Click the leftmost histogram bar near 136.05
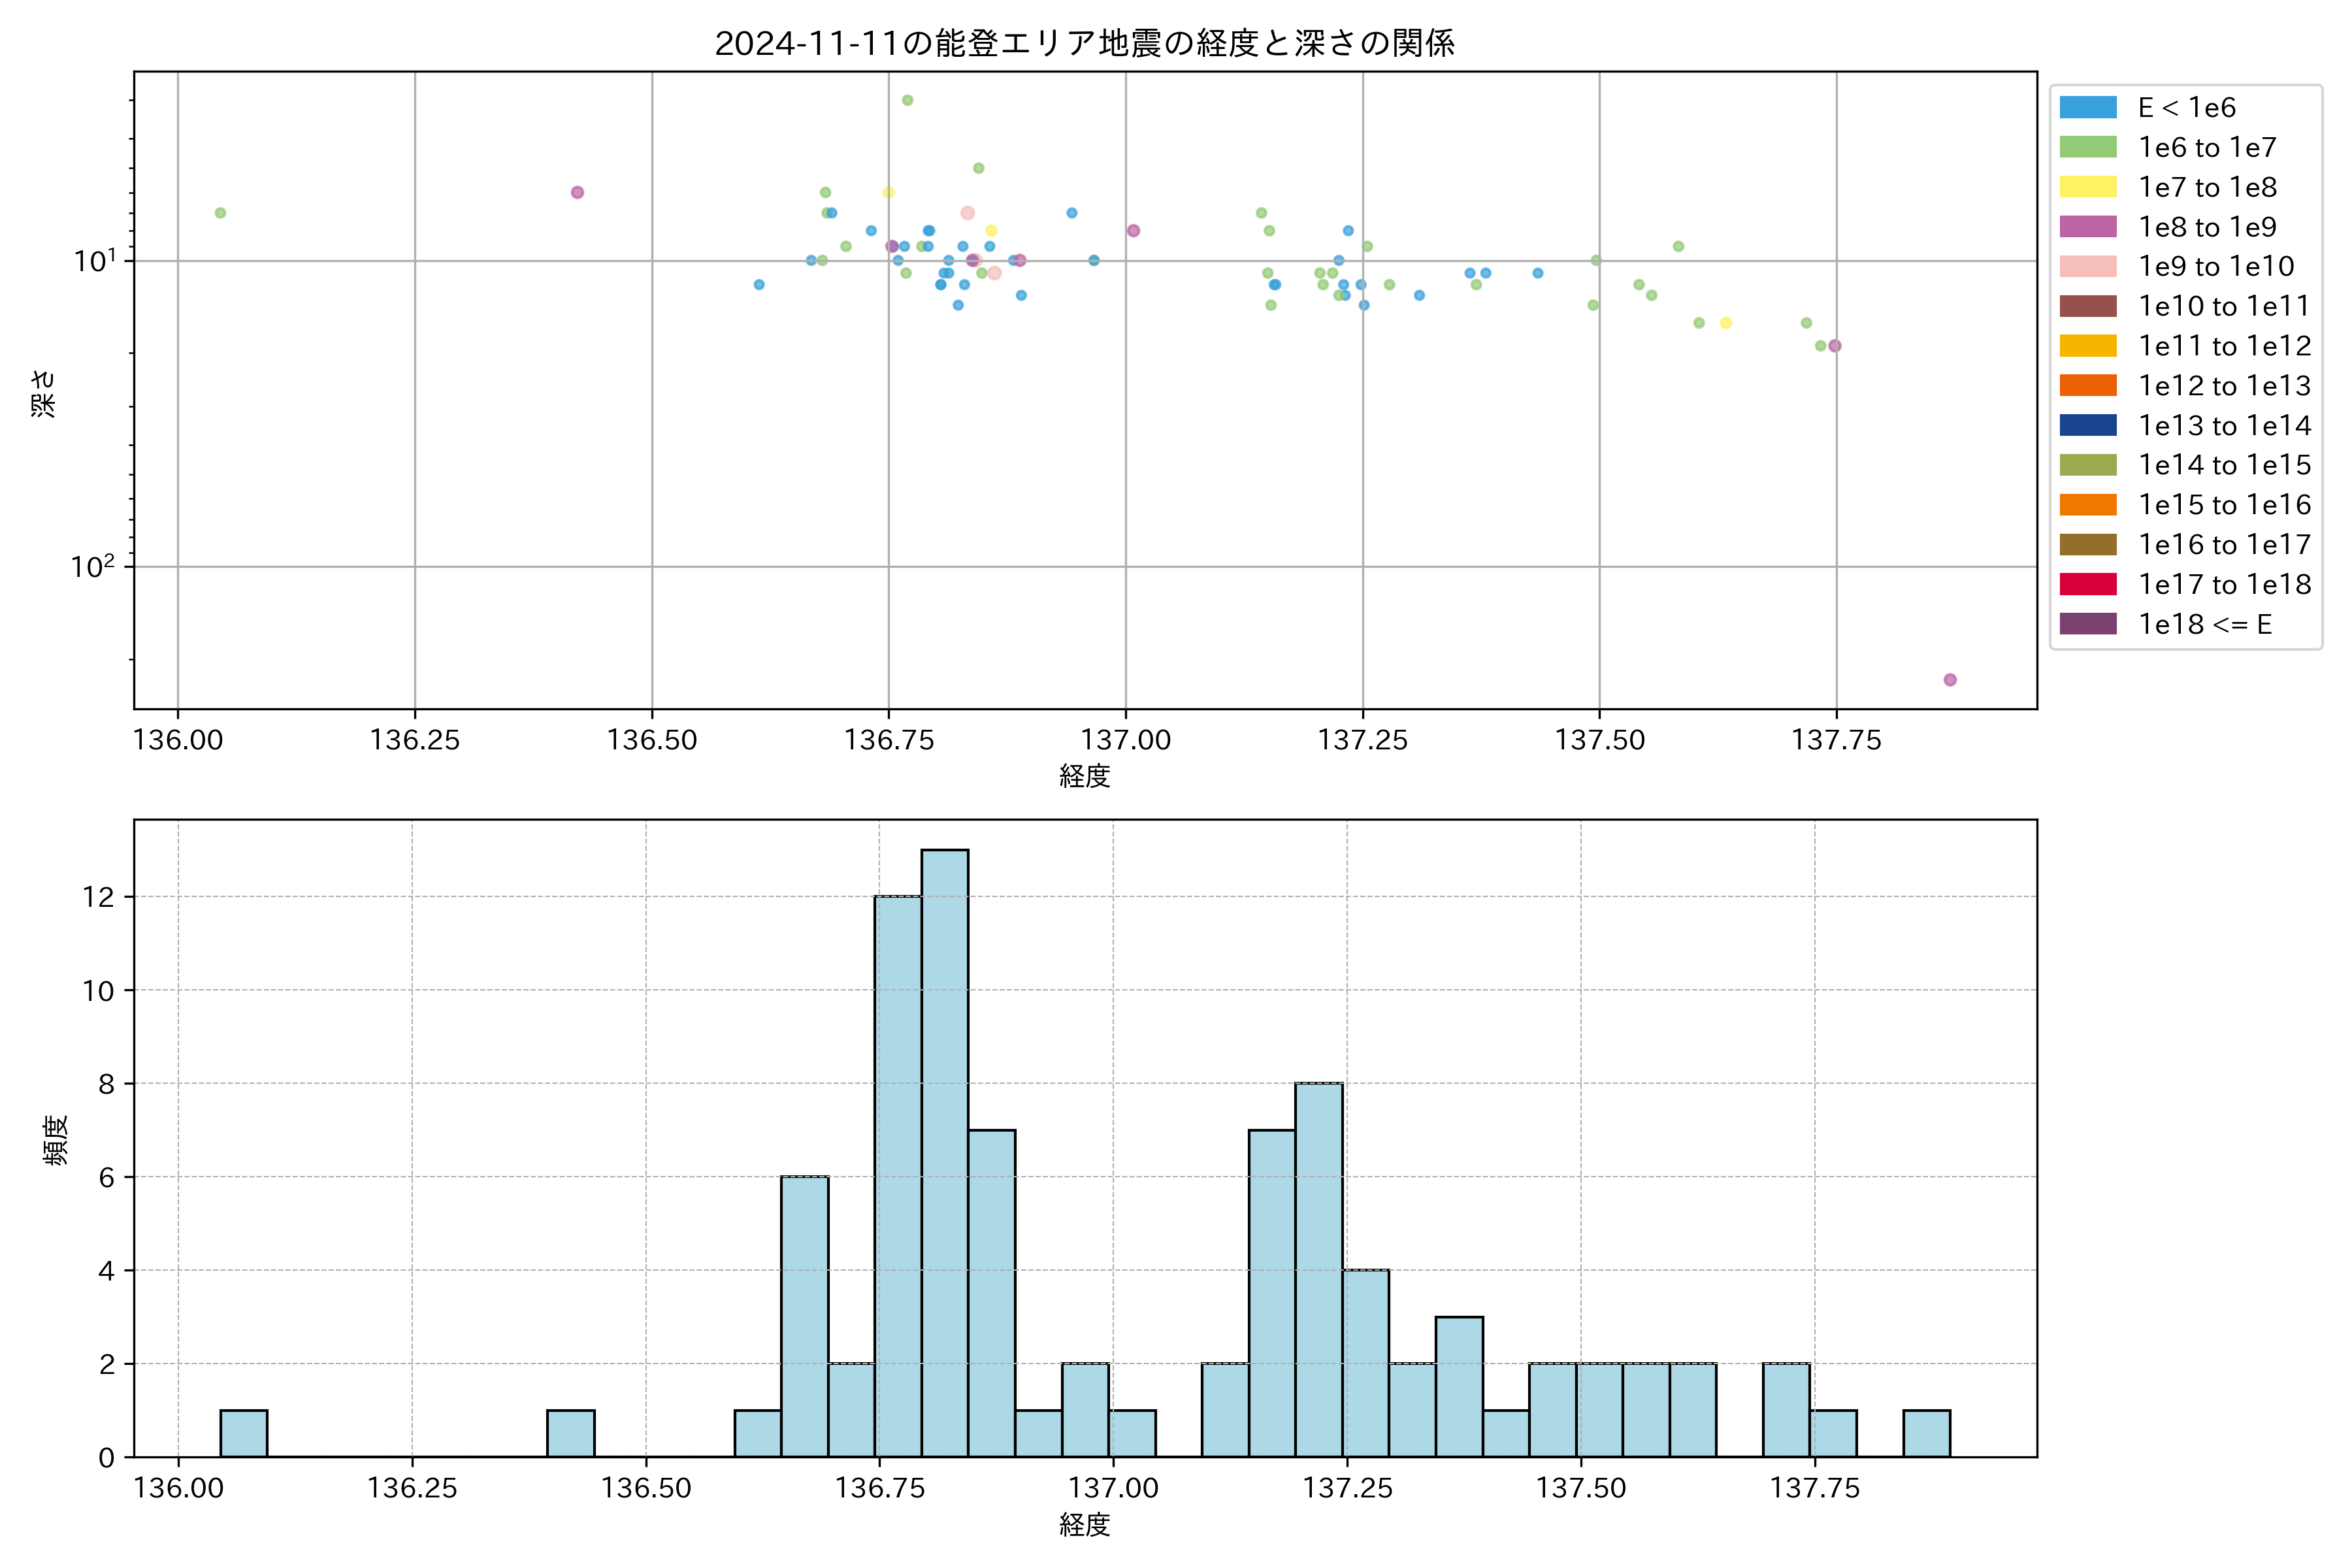Screen dimensions: 2352x1568 tap(243, 1433)
